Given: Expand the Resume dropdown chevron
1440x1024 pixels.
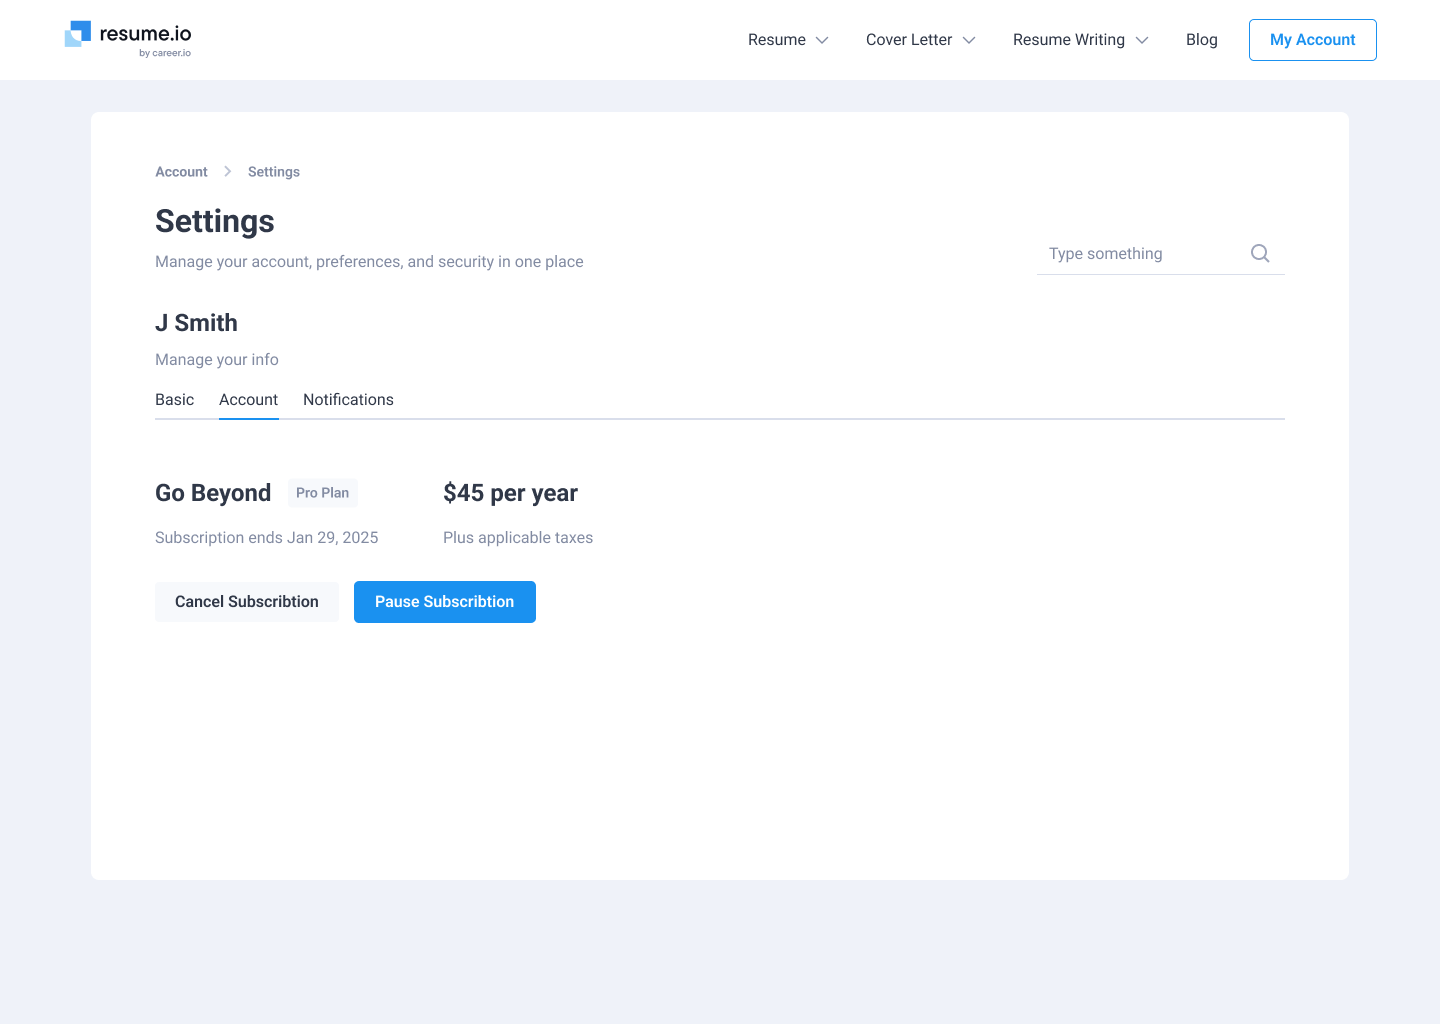Looking at the screenshot, I should [822, 40].
